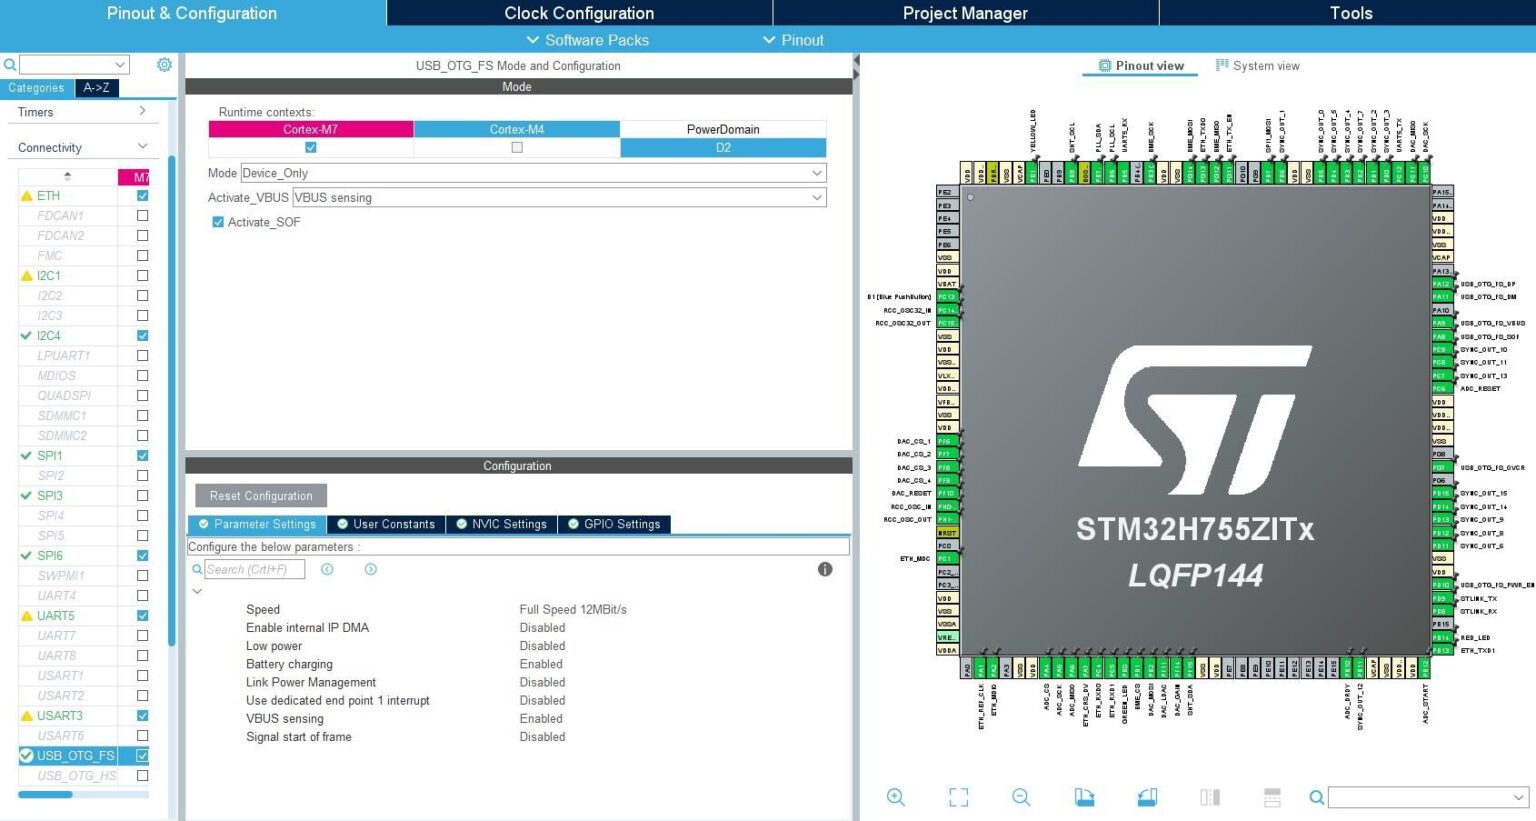Open the Activate_VBUS dropdown

pyautogui.click(x=558, y=198)
